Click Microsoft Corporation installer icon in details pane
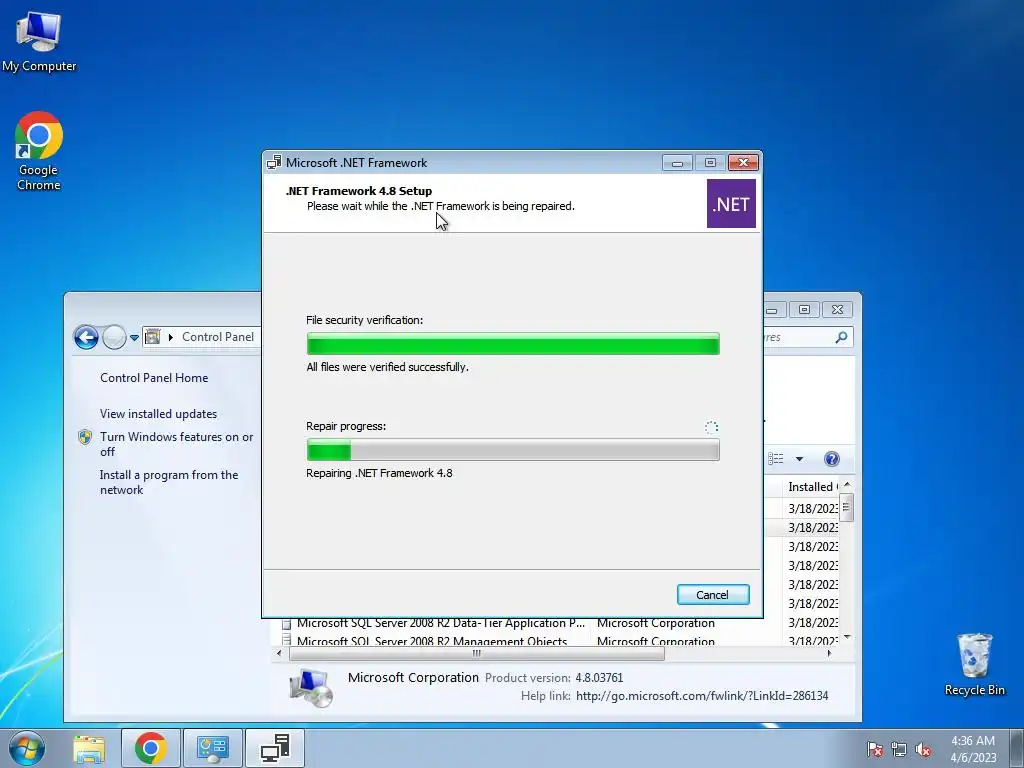1024x768 pixels. 312,687
